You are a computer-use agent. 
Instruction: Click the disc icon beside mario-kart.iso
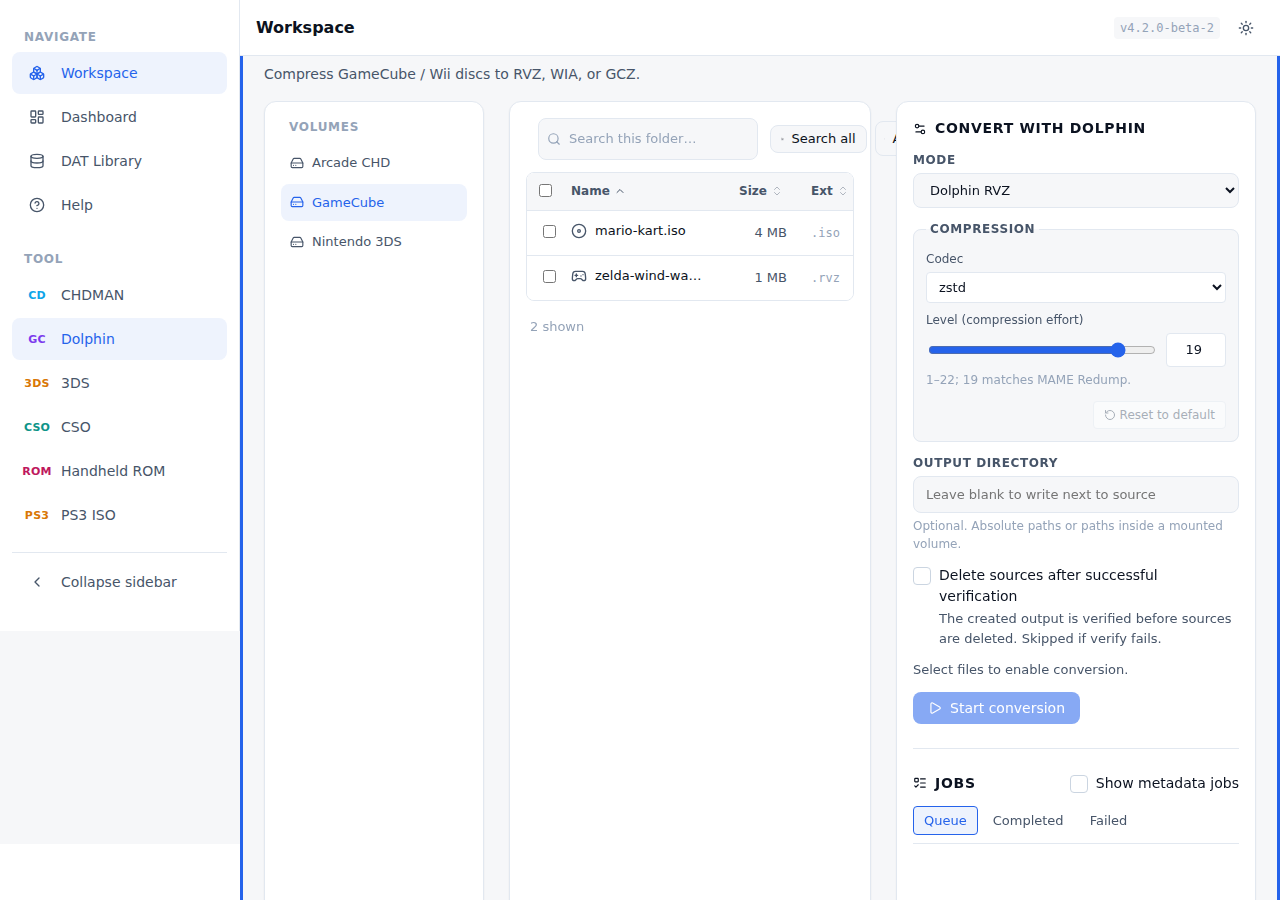tap(579, 231)
